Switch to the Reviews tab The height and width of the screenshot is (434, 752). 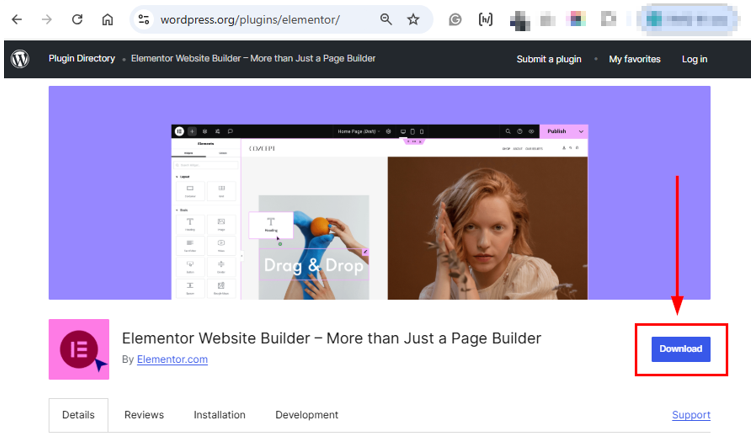144,415
